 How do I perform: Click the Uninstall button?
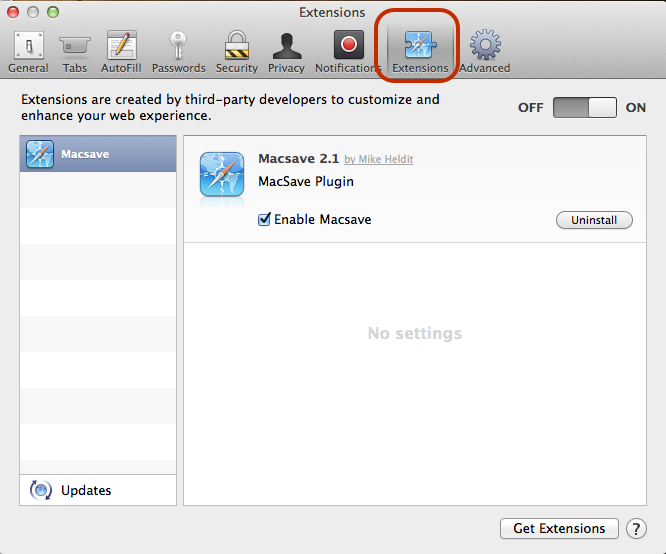594,220
